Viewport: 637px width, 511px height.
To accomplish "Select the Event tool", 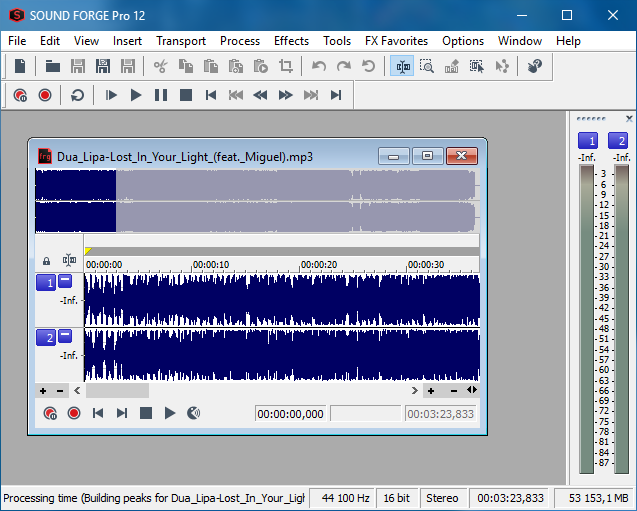I will [477, 66].
